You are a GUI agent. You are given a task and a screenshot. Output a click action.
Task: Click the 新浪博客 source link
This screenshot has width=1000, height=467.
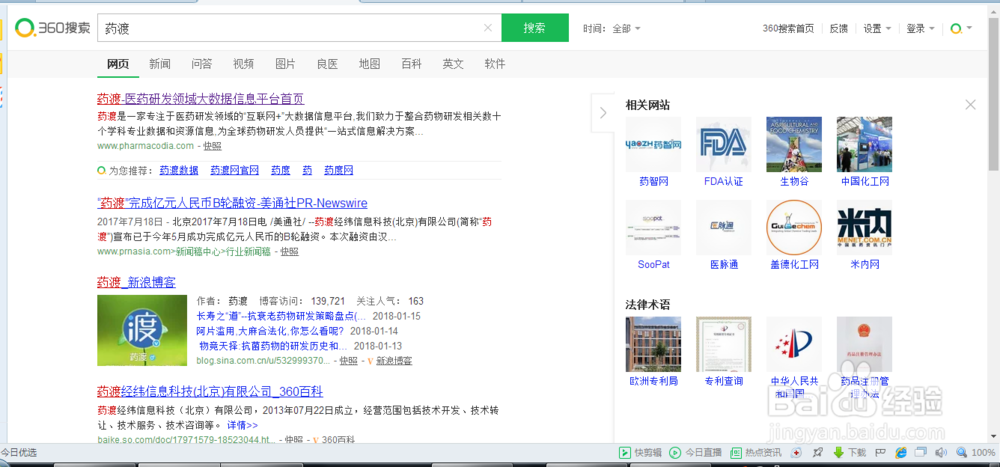(x=393, y=361)
